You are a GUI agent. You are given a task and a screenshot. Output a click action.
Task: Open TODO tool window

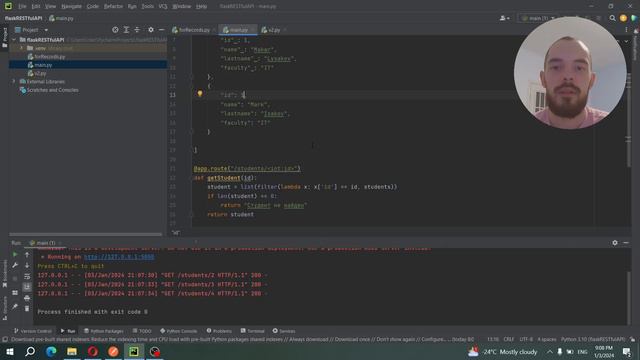142,331
